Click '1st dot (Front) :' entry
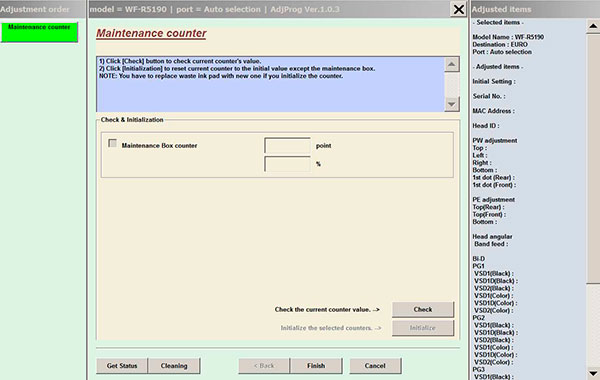The height and width of the screenshot is (380, 600). (494, 185)
